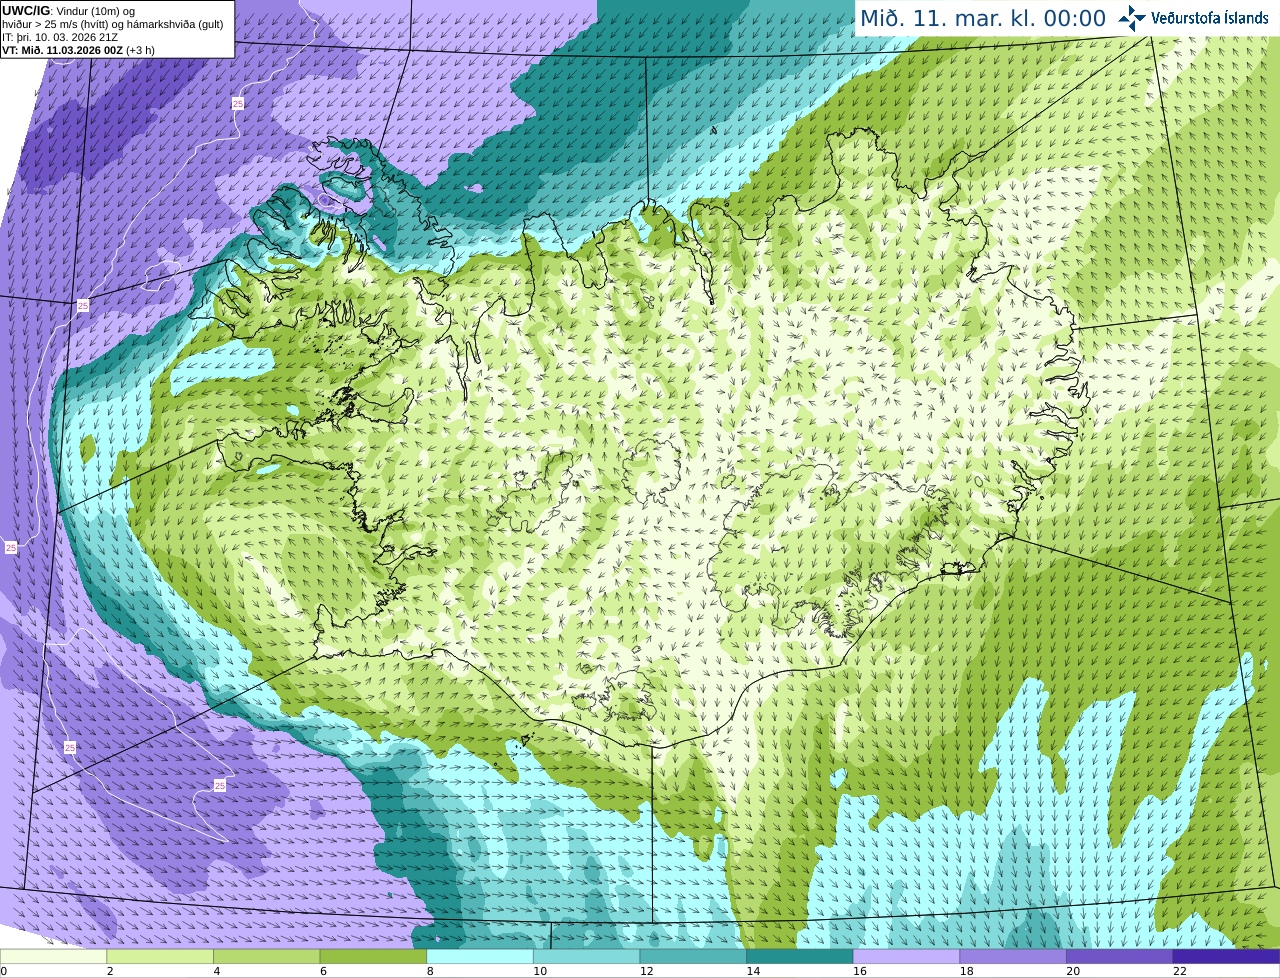Select the map time header Mið. 11. mar. kl. 00:00
This screenshot has width=1280, height=978.
pyautogui.click(x=983, y=19)
